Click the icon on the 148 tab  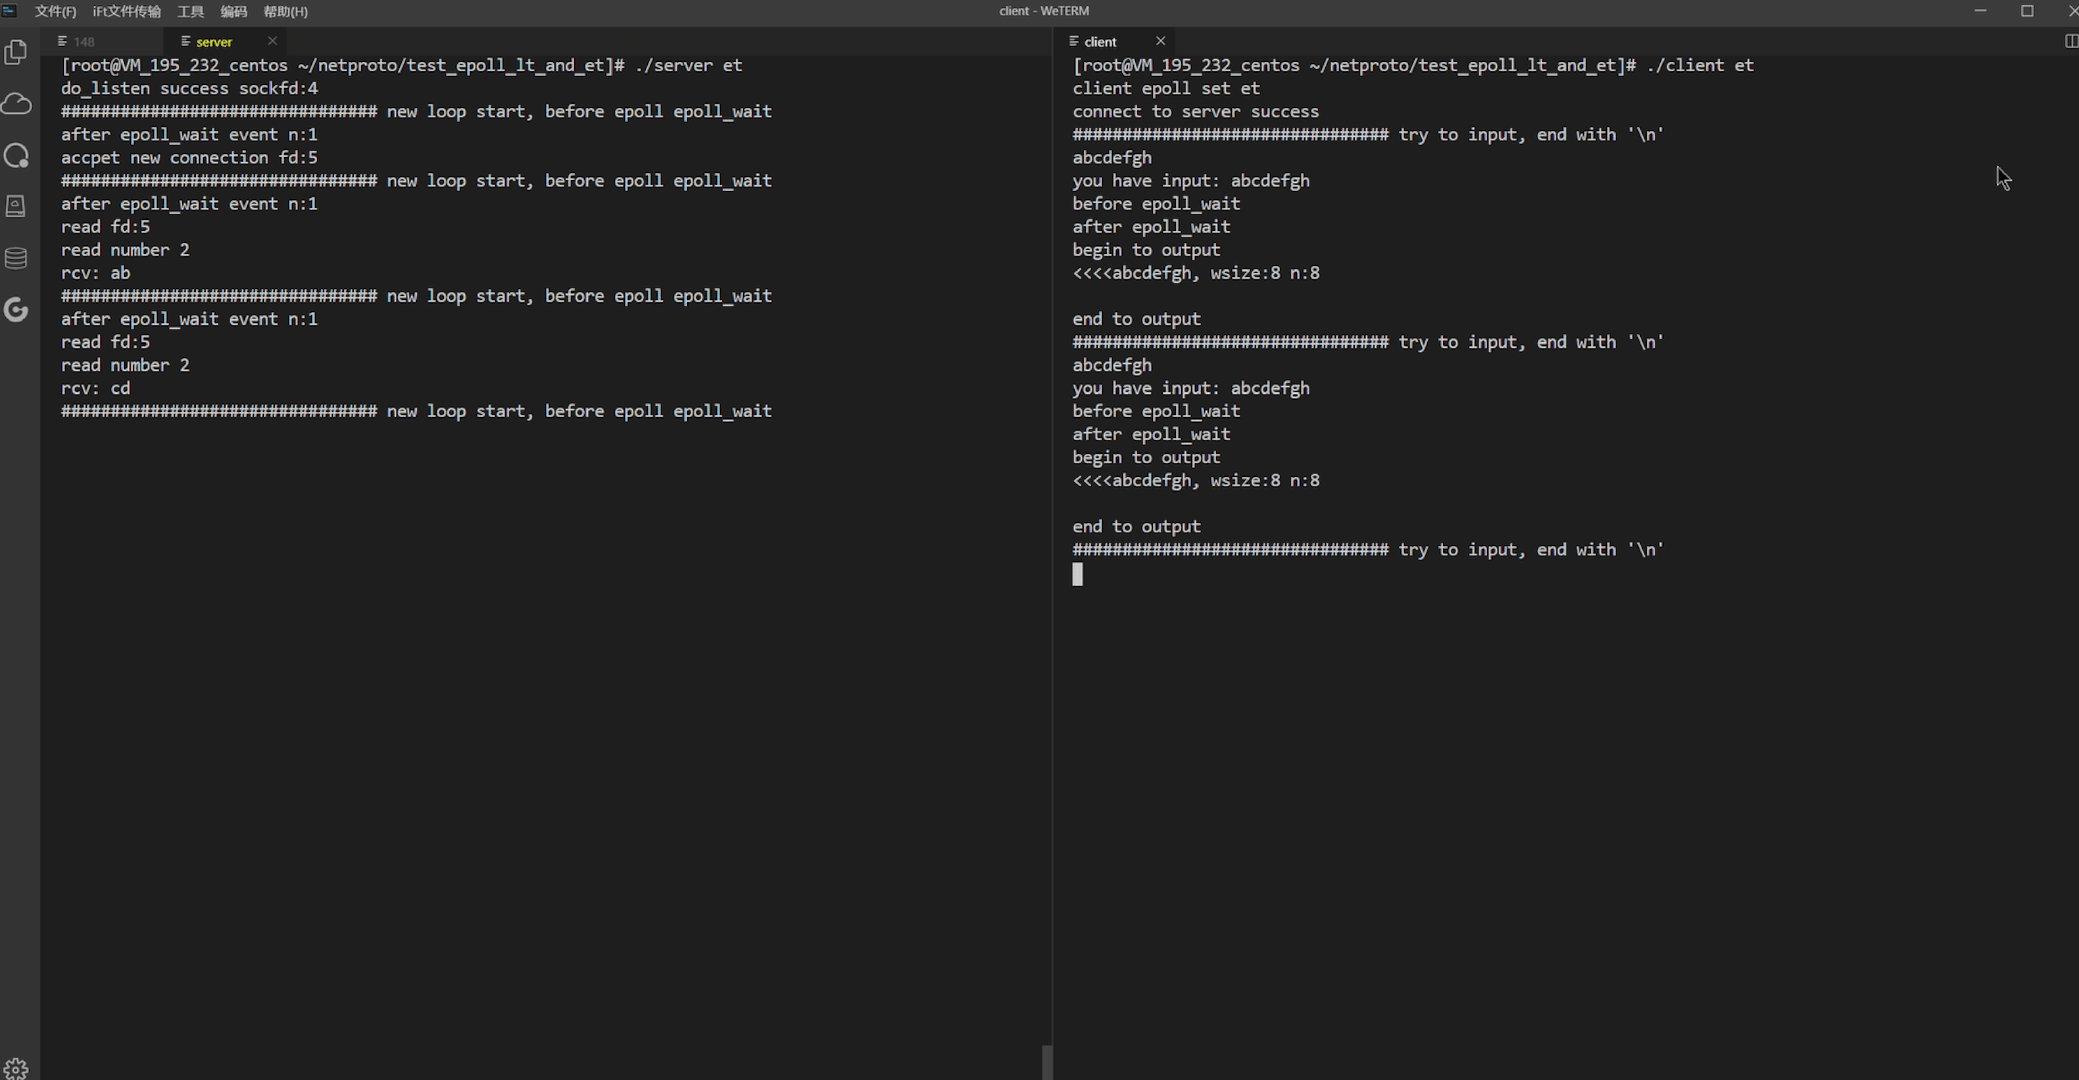tap(62, 41)
